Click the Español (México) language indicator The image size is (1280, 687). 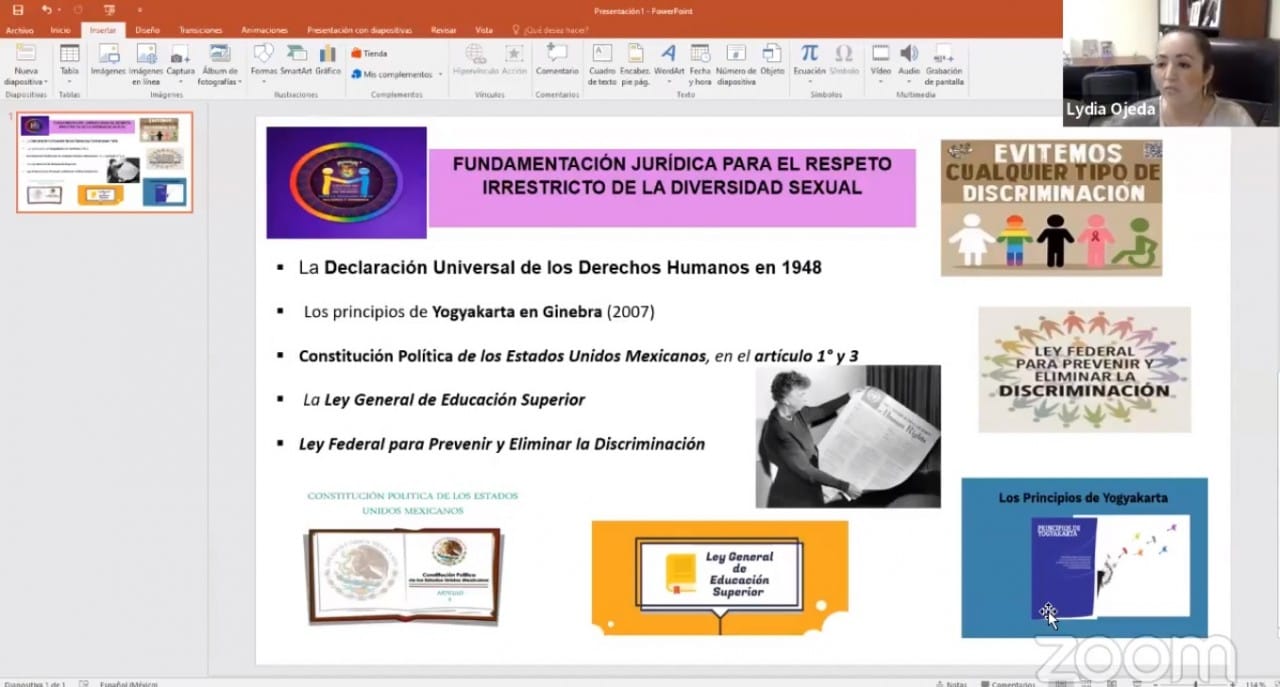(x=127, y=683)
